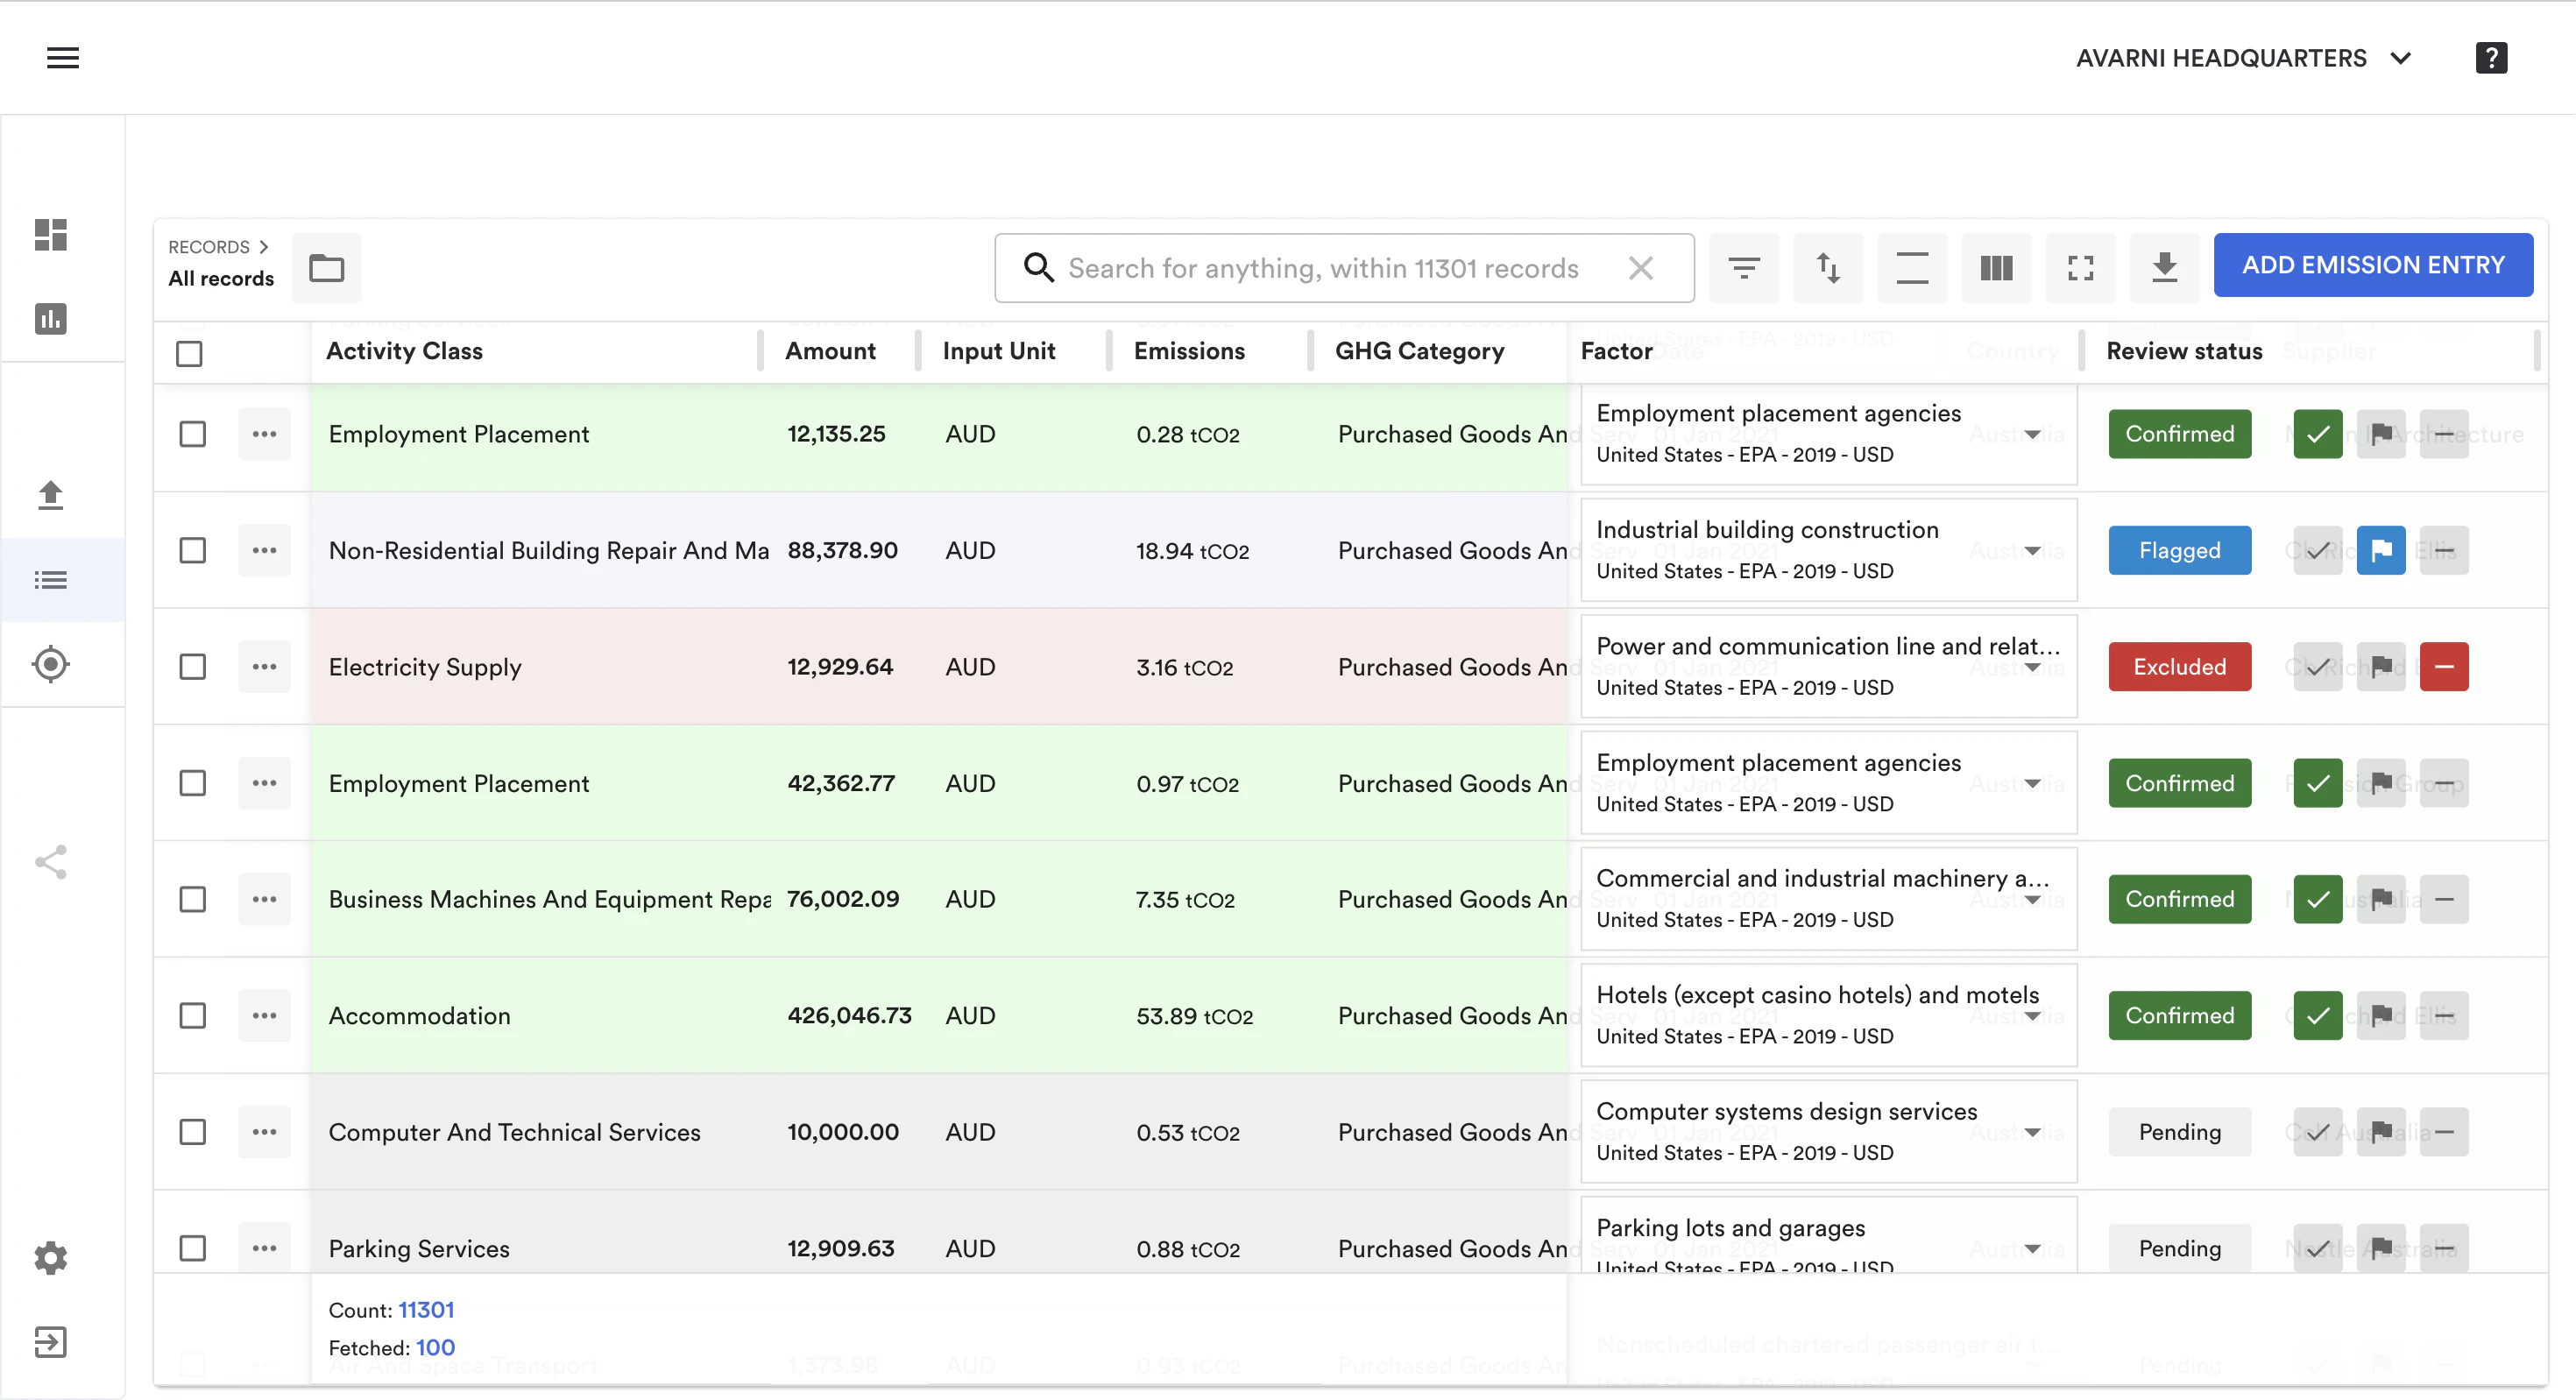The height and width of the screenshot is (1400, 2576).
Task: Open factor dropdown for Computer systems design services
Action: point(2032,1132)
